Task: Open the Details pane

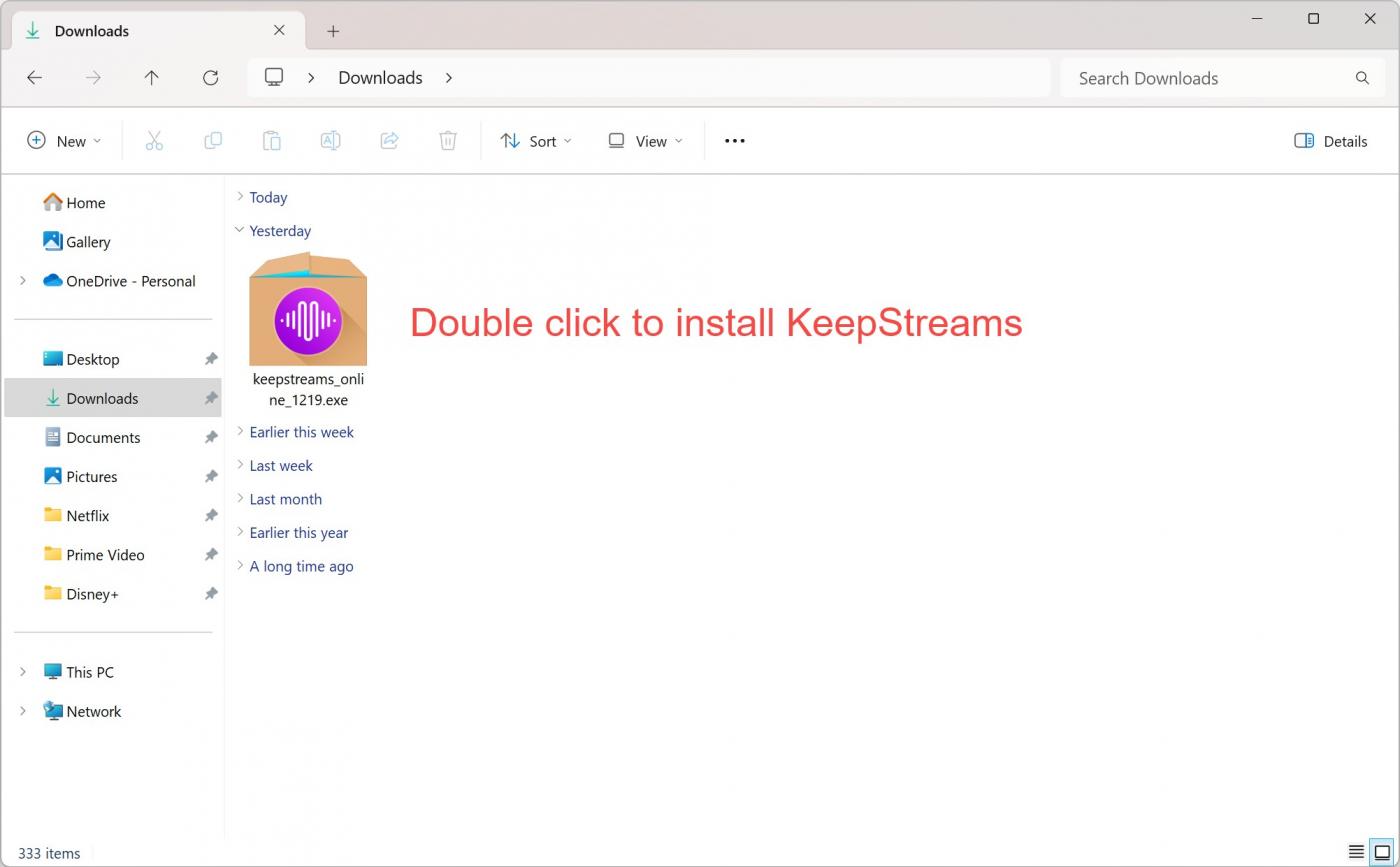Action: coord(1330,141)
